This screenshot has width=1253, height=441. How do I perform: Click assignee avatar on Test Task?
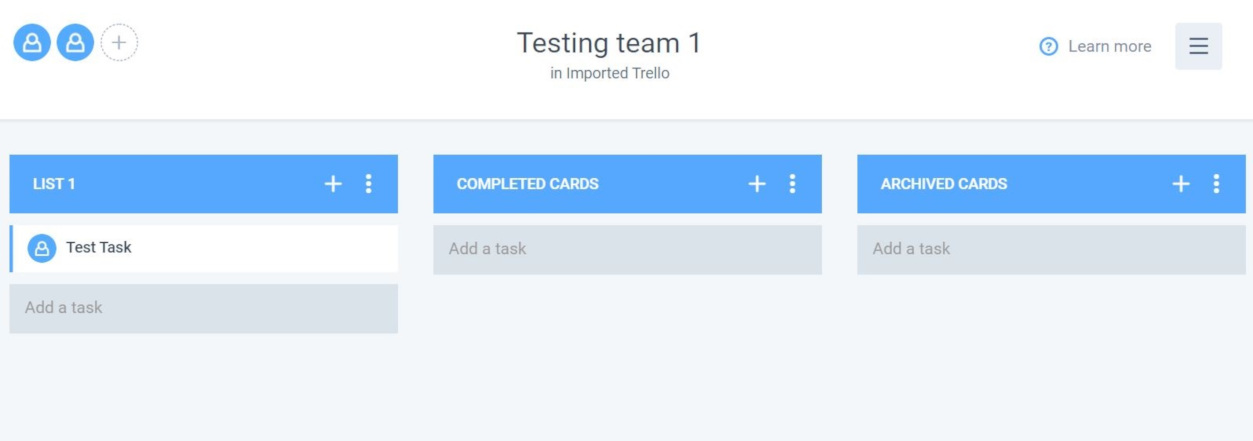[42, 248]
